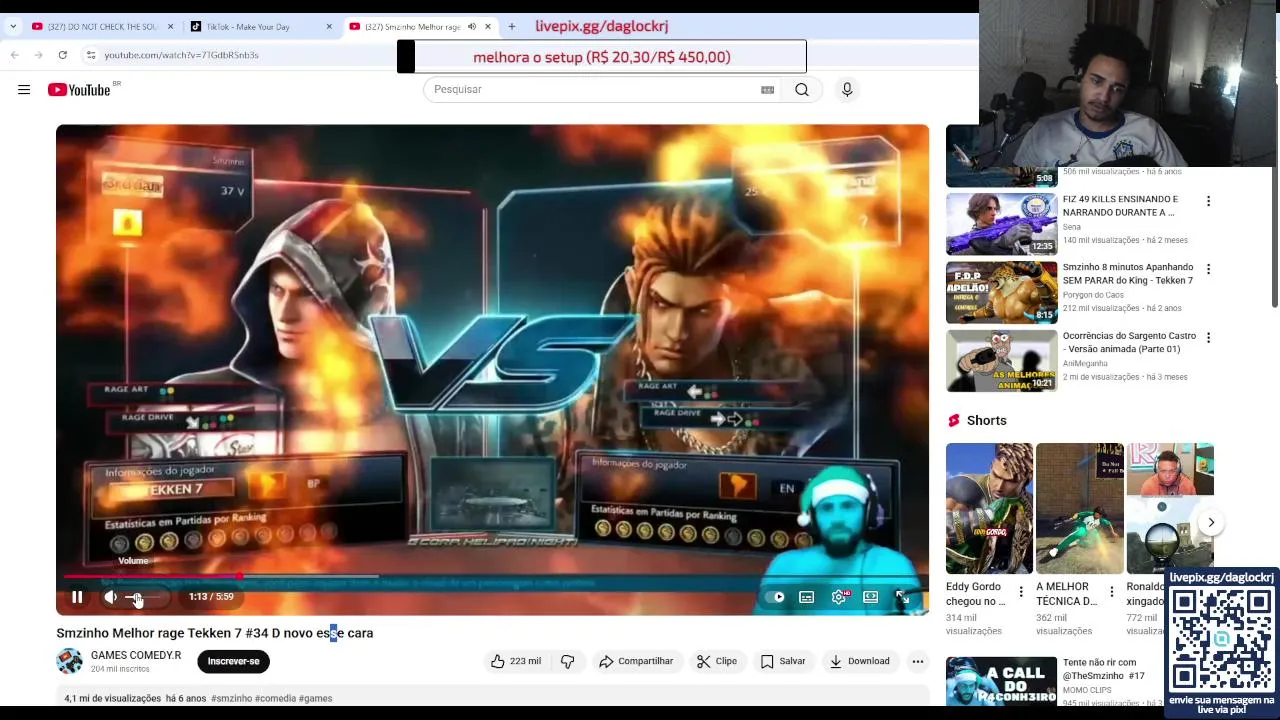Image resolution: width=1280 pixels, height=720 pixels.
Task: Click the Clipe scissors button
Action: click(x=717, y=661)
